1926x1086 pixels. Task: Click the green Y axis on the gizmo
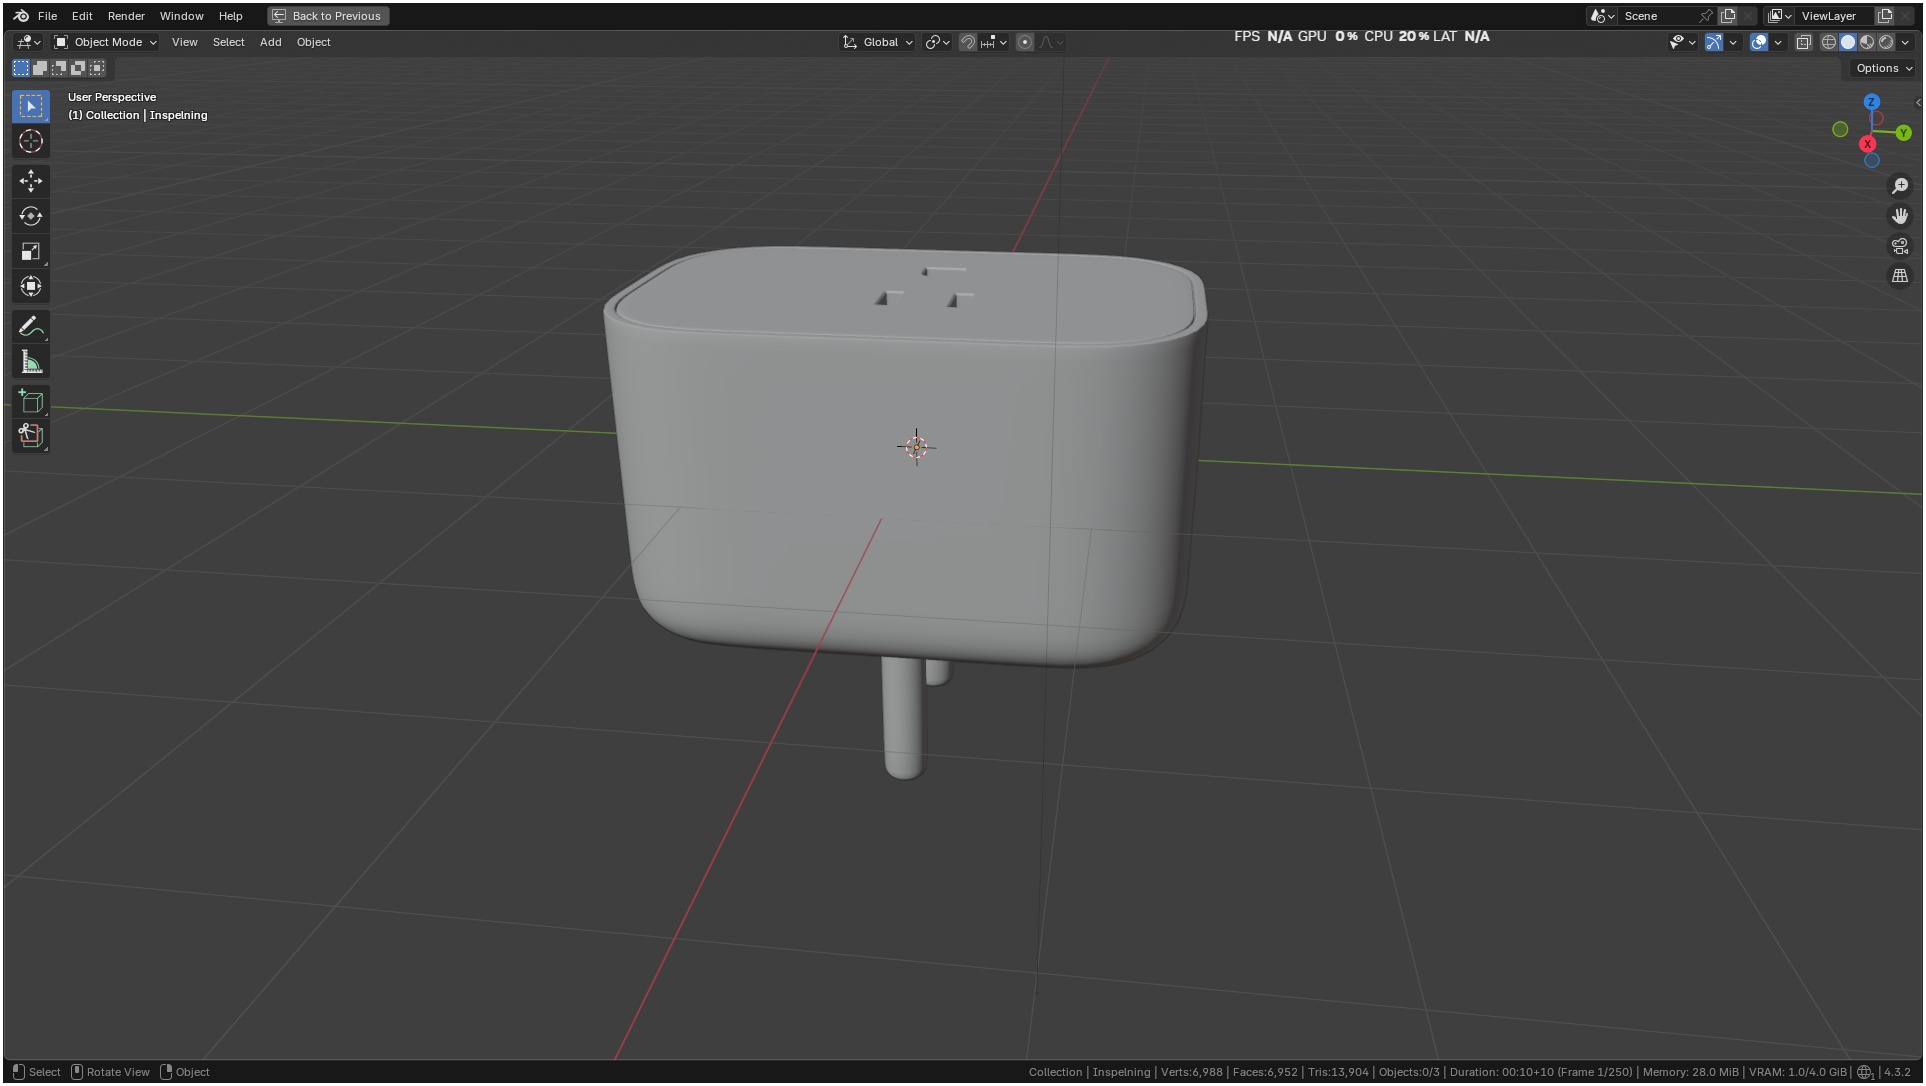click(1903, 133)
